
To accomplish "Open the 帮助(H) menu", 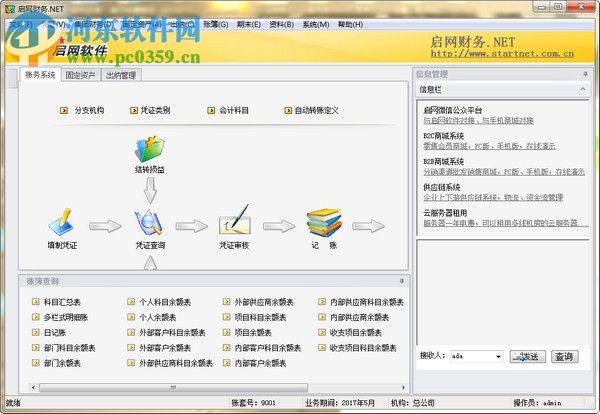I will [x=351, y=24].
